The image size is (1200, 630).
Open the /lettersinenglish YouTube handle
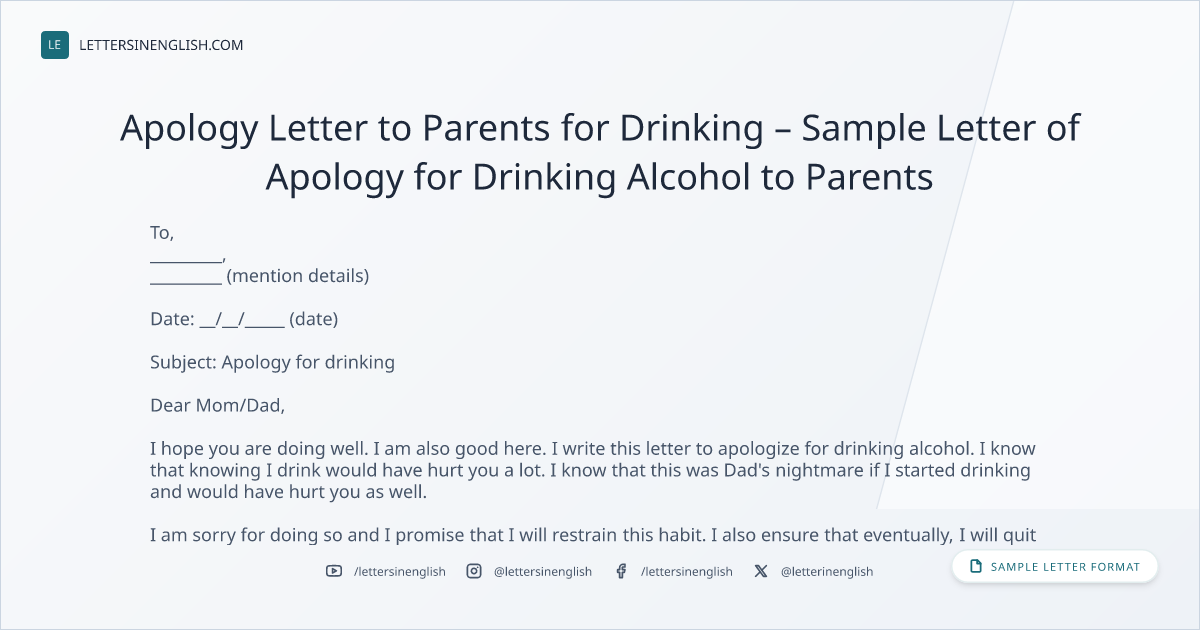pos(400,571)
